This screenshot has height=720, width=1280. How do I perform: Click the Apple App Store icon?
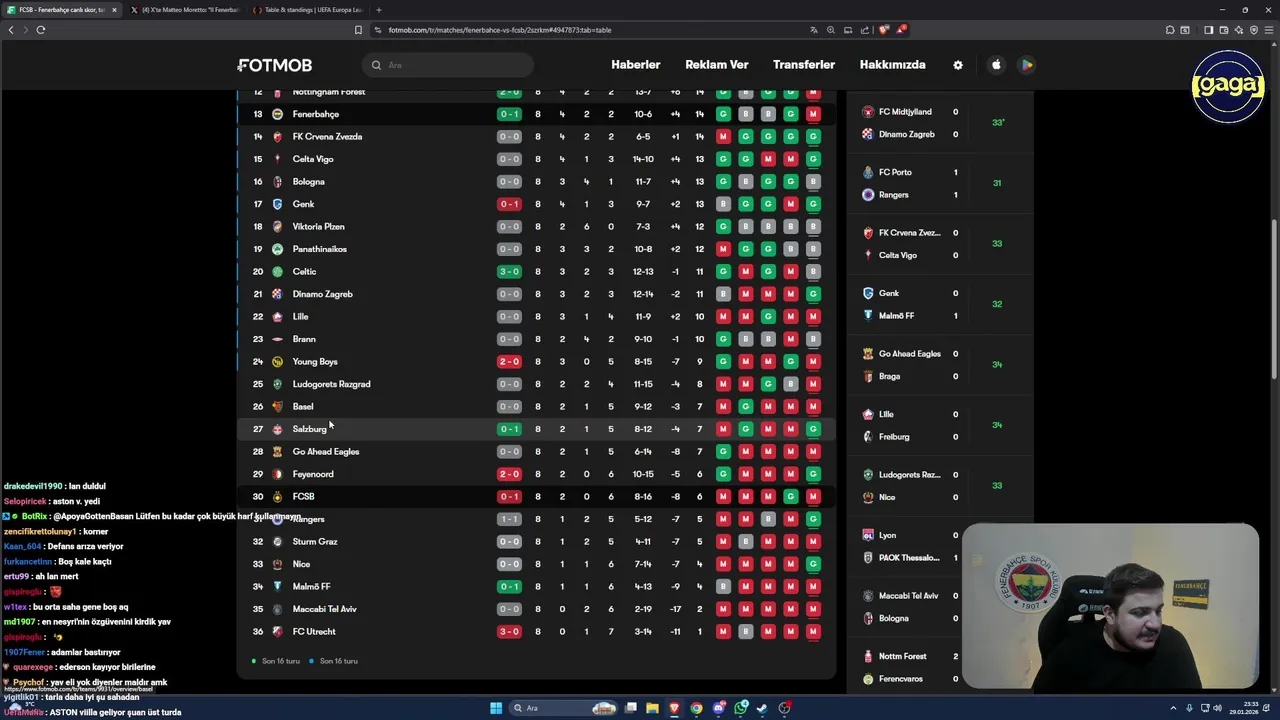pyautogui.click(x=996, y=65)
